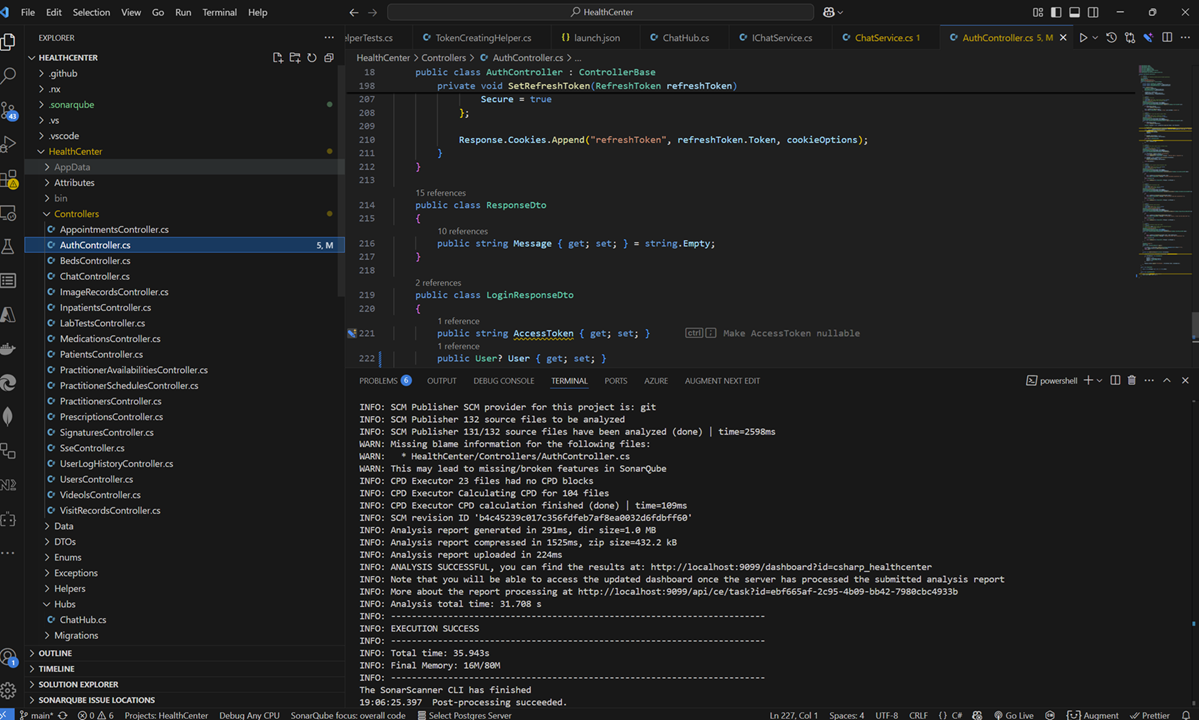The height and width of the screenshot is (720, 1199).
Task: Open the Search view in activity bar
Action: 8,75
